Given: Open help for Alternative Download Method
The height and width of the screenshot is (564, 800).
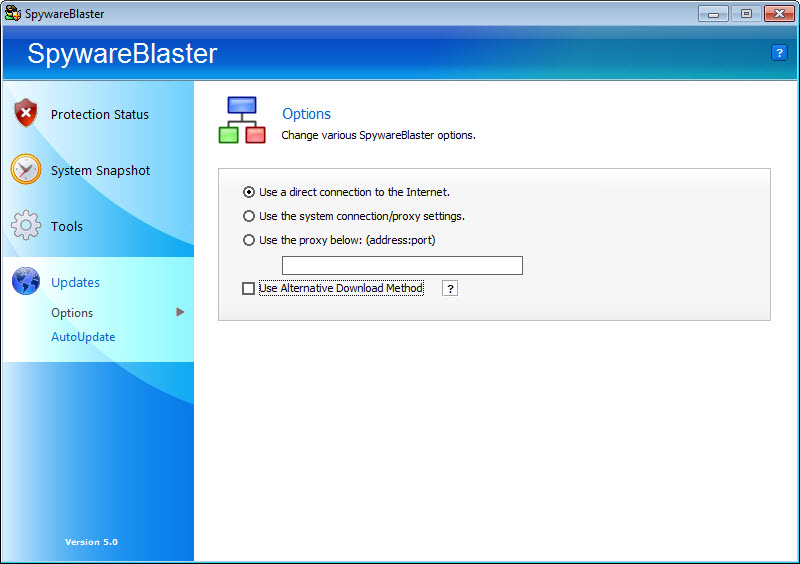Looking at the screenshot, I should 449,288.
